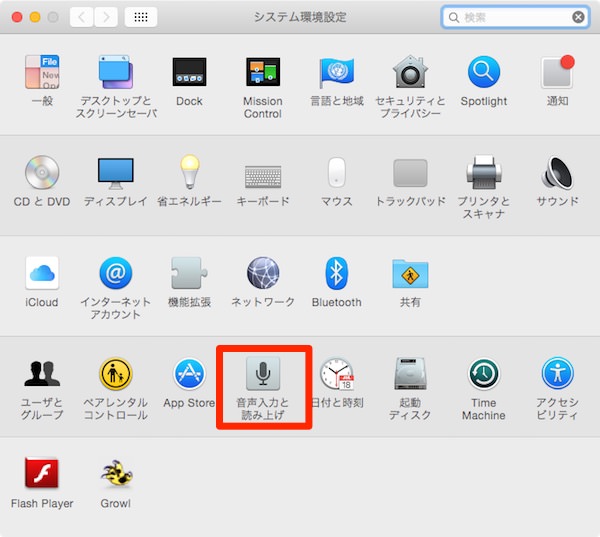Open プリンタとスキャナ preferences
The image size is (600, 537).
click(484, 172)
